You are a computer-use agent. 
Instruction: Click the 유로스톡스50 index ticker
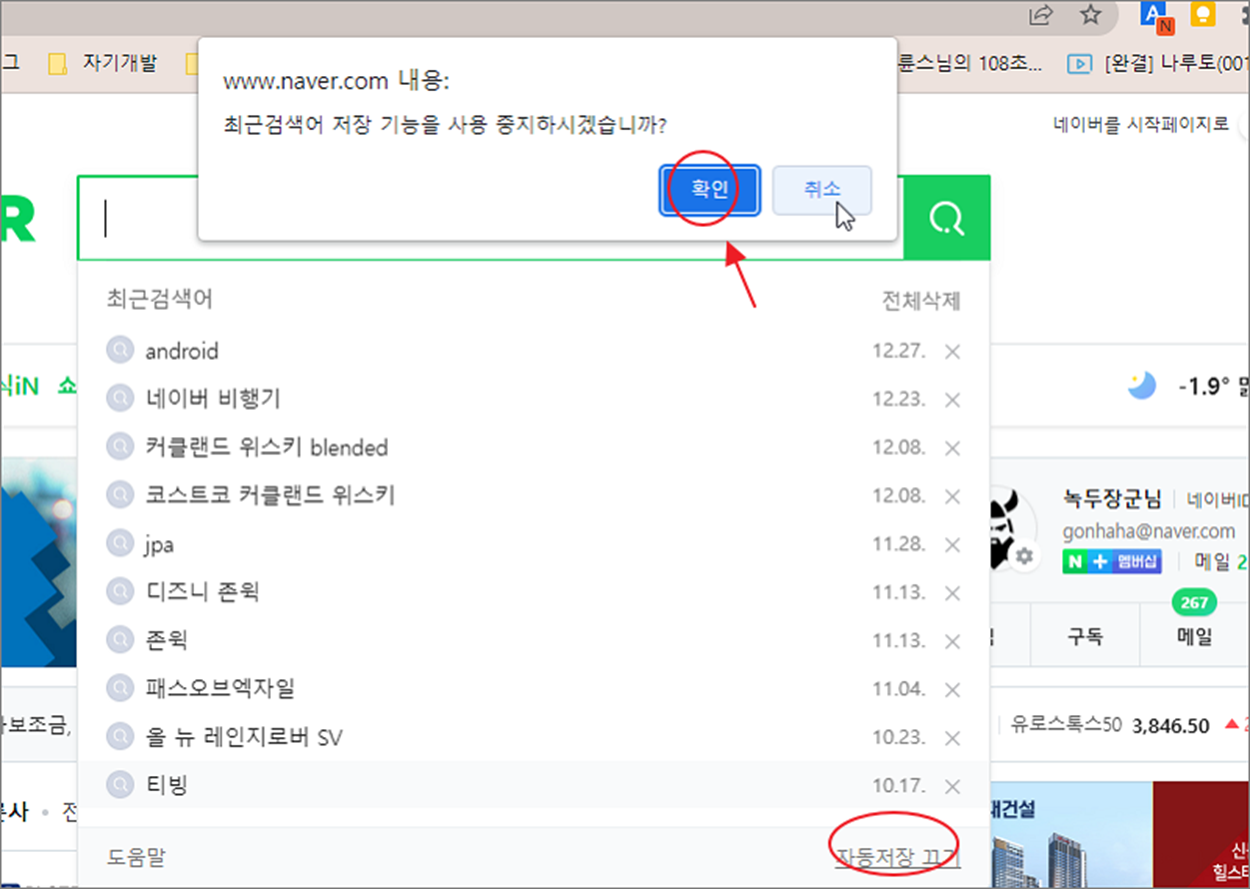(1066, 724)
